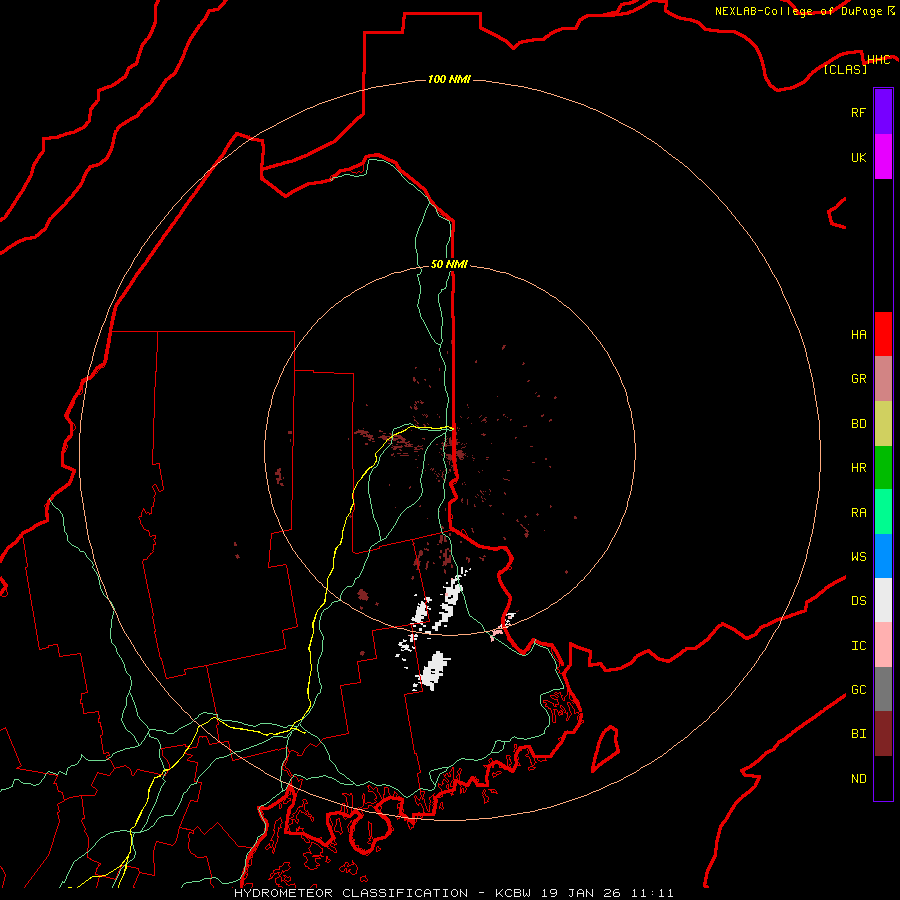Click the 11:11 time stamp
This screenshot has height=900, width=900.
coord(652,893)
